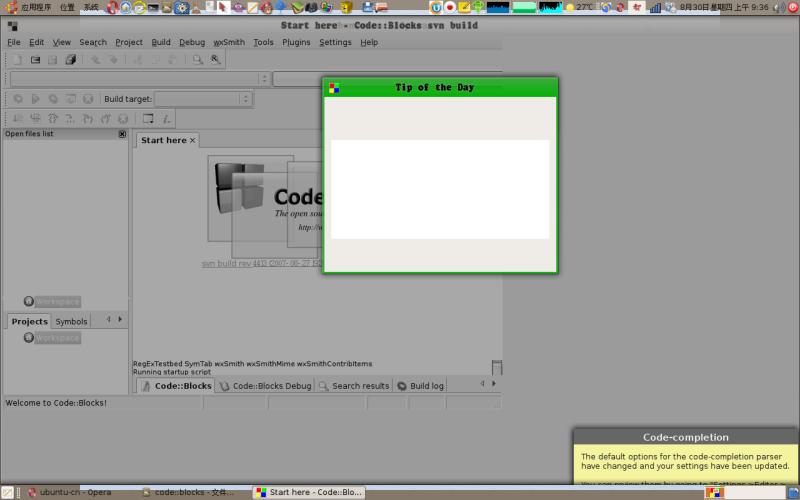The image size is (800, 500).
Task: Open the Project menu
Action: [x=129, y=42]
